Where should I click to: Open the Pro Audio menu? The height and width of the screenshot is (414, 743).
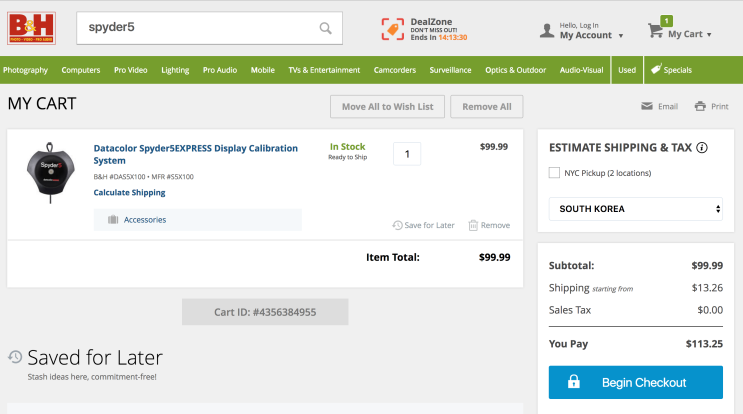tap(220, 70)
